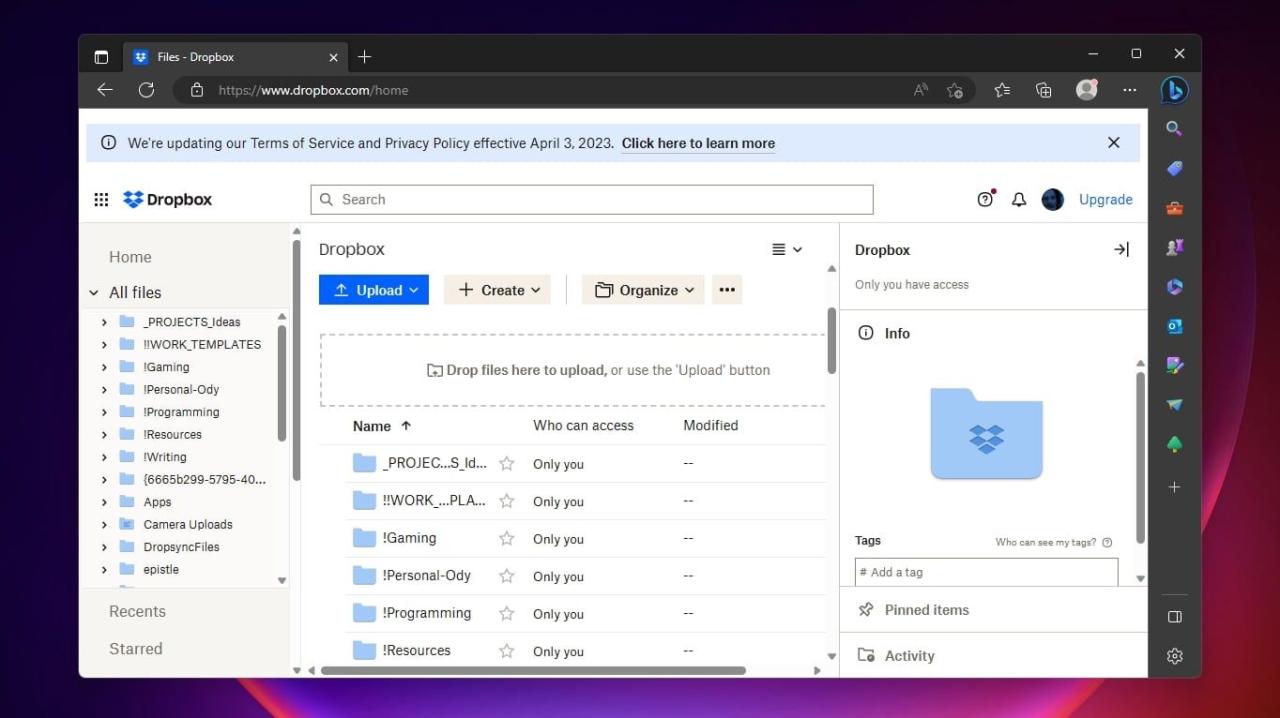Open the notifications bell
Screen dimensions: 1280x718
(x=1019, y=199)
